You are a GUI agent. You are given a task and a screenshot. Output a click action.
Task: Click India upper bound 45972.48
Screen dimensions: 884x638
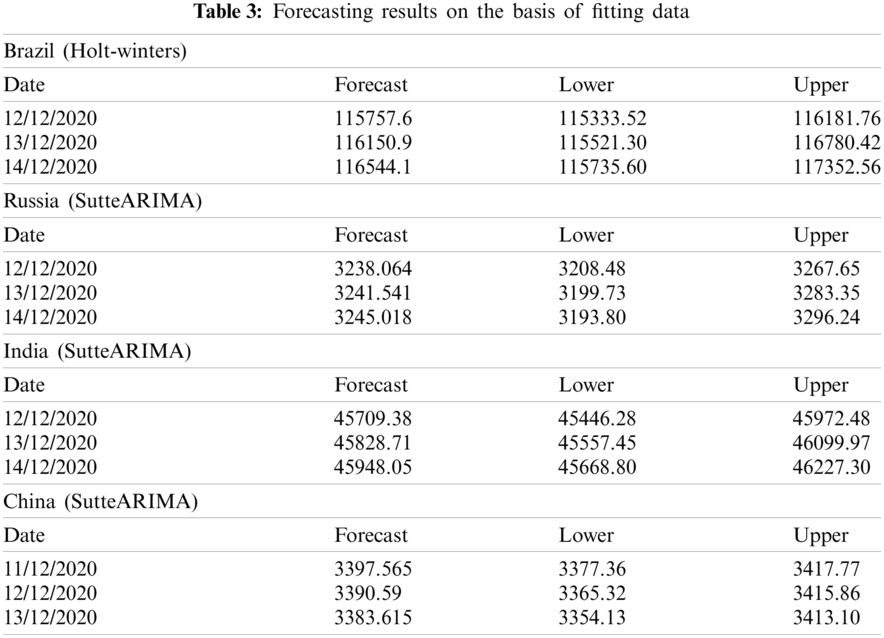pos(832,419)
